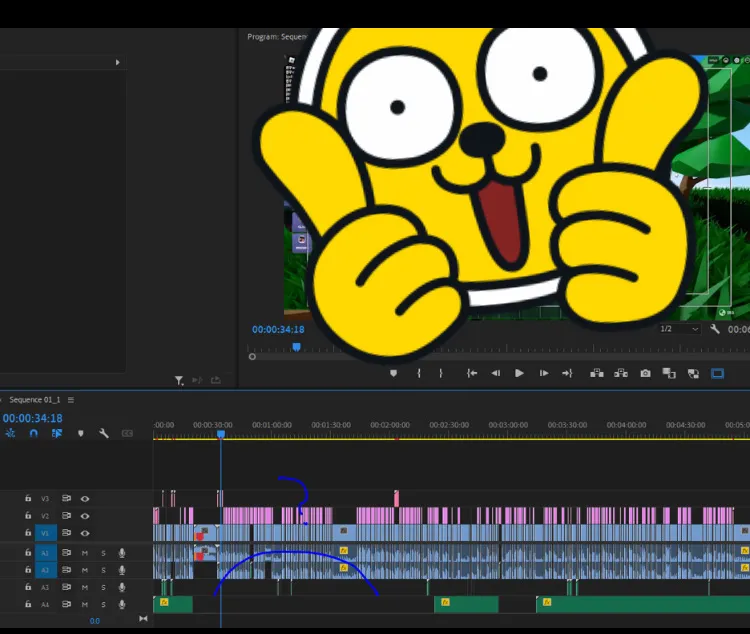This screenshot has width=750, height=634.
Task: Select the first green A4 audio clip
Action: point(173,604)
